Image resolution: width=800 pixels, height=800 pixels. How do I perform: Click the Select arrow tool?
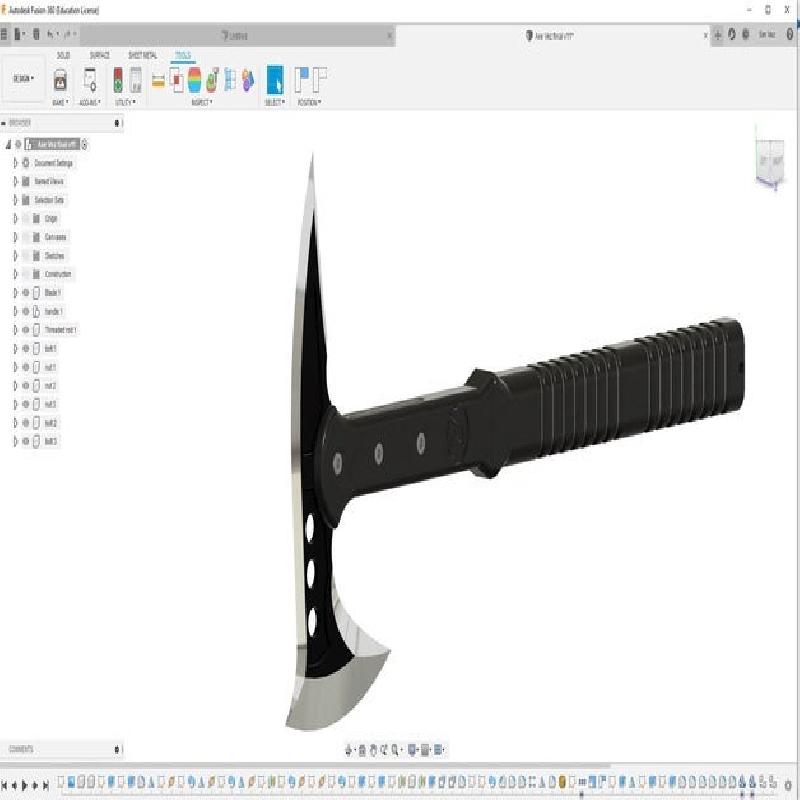[x=274, y=80]
